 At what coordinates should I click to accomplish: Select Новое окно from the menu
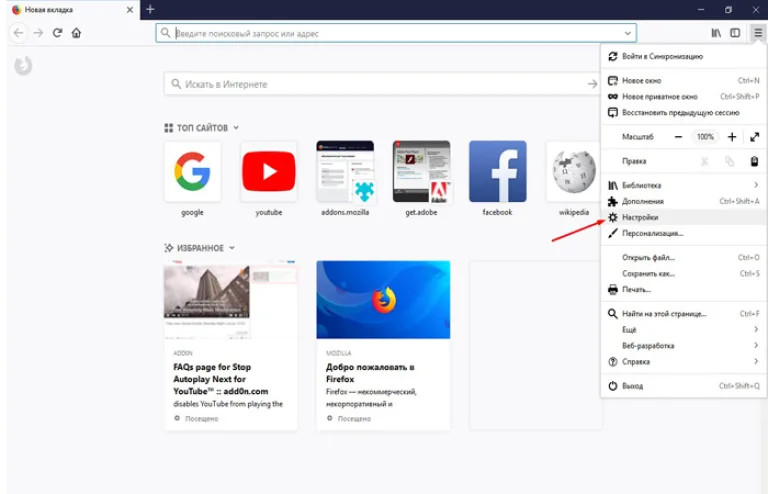684,80
